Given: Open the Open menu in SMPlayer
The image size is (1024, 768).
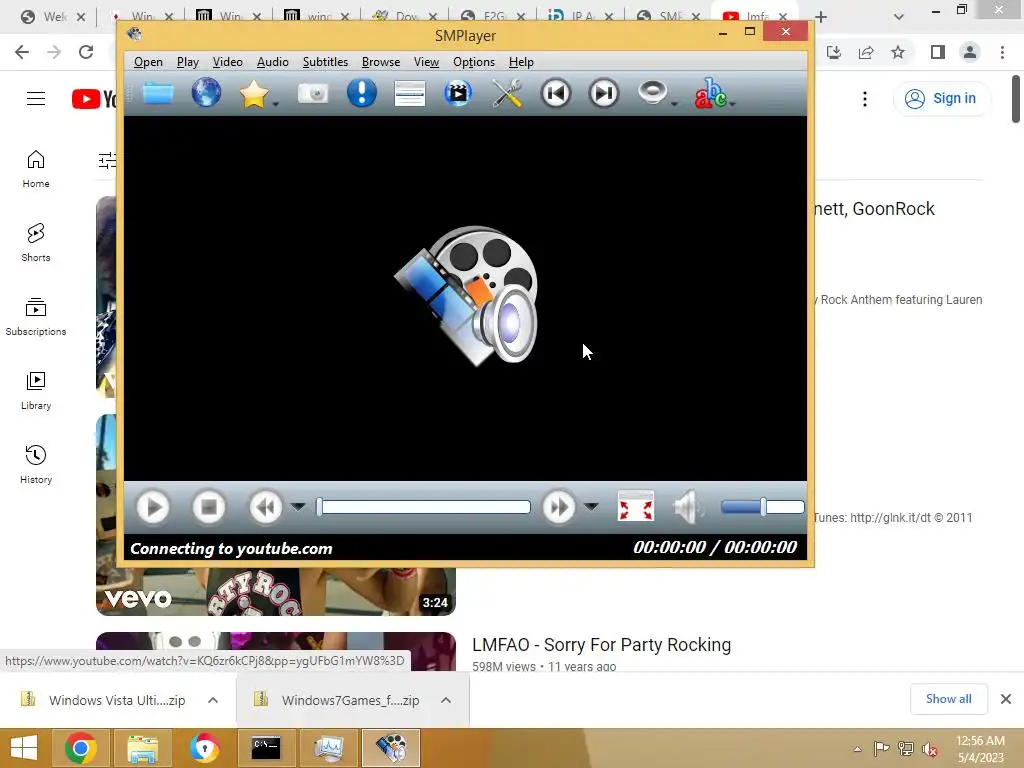Looking at the screenshot, I should (148, 62).
